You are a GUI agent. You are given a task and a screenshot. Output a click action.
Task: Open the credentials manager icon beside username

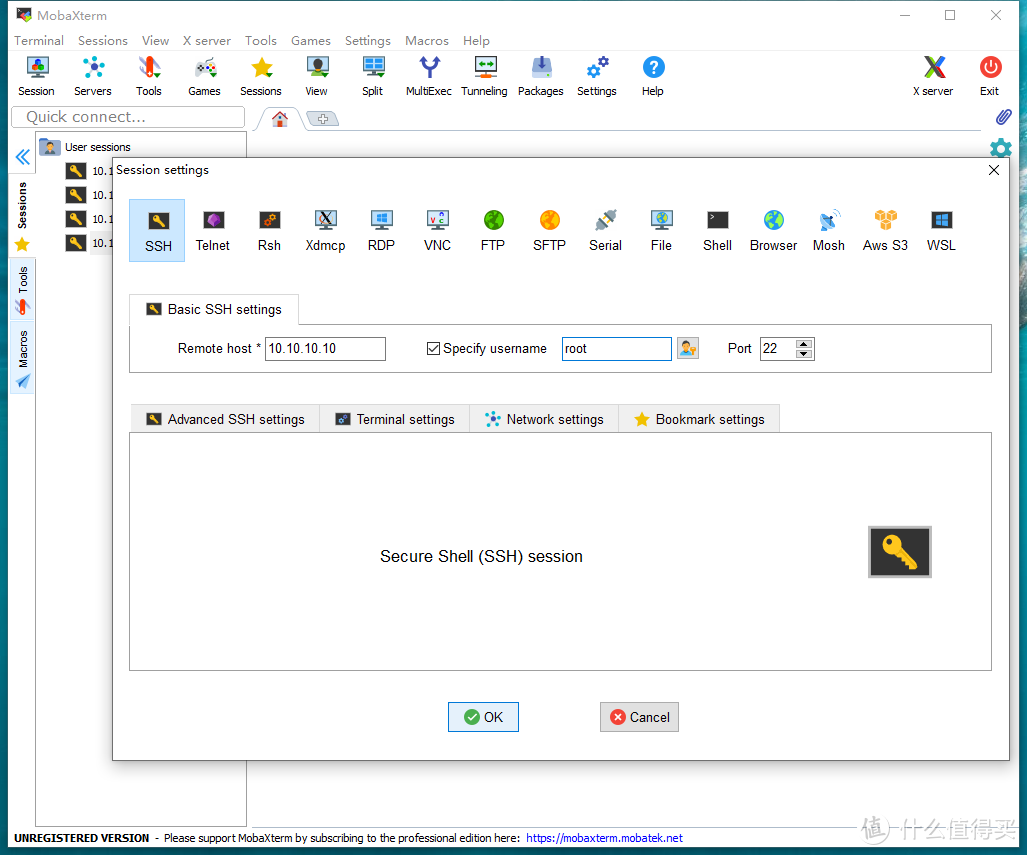pyautogui.click(x=688, y=349)
